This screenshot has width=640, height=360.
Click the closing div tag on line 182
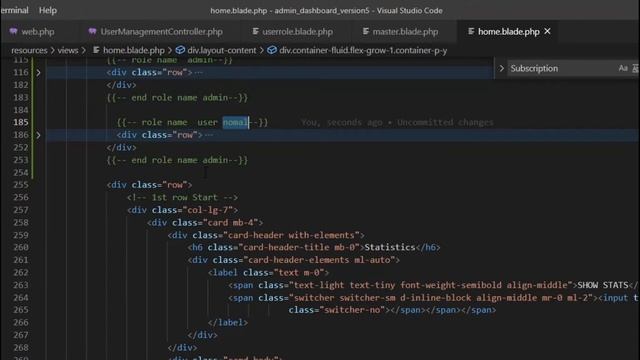click(x=121, y=85)
